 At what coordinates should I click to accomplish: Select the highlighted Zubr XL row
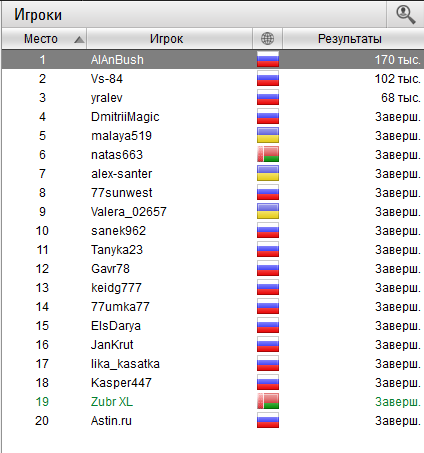pos(213,402)
